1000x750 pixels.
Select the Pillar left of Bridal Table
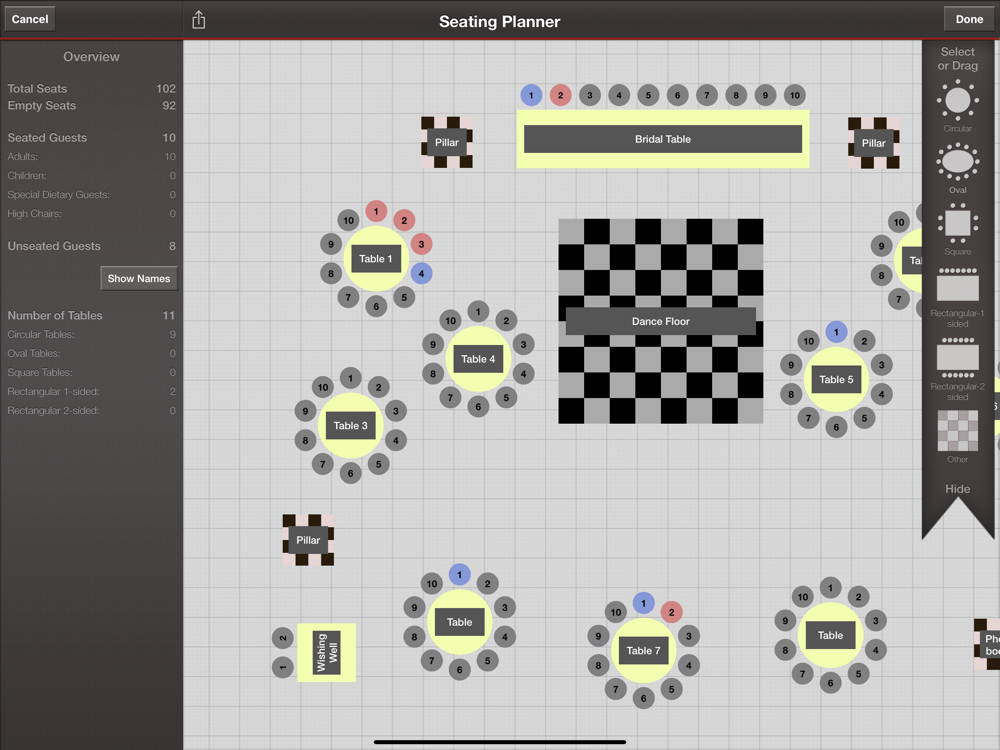point(446,142)
